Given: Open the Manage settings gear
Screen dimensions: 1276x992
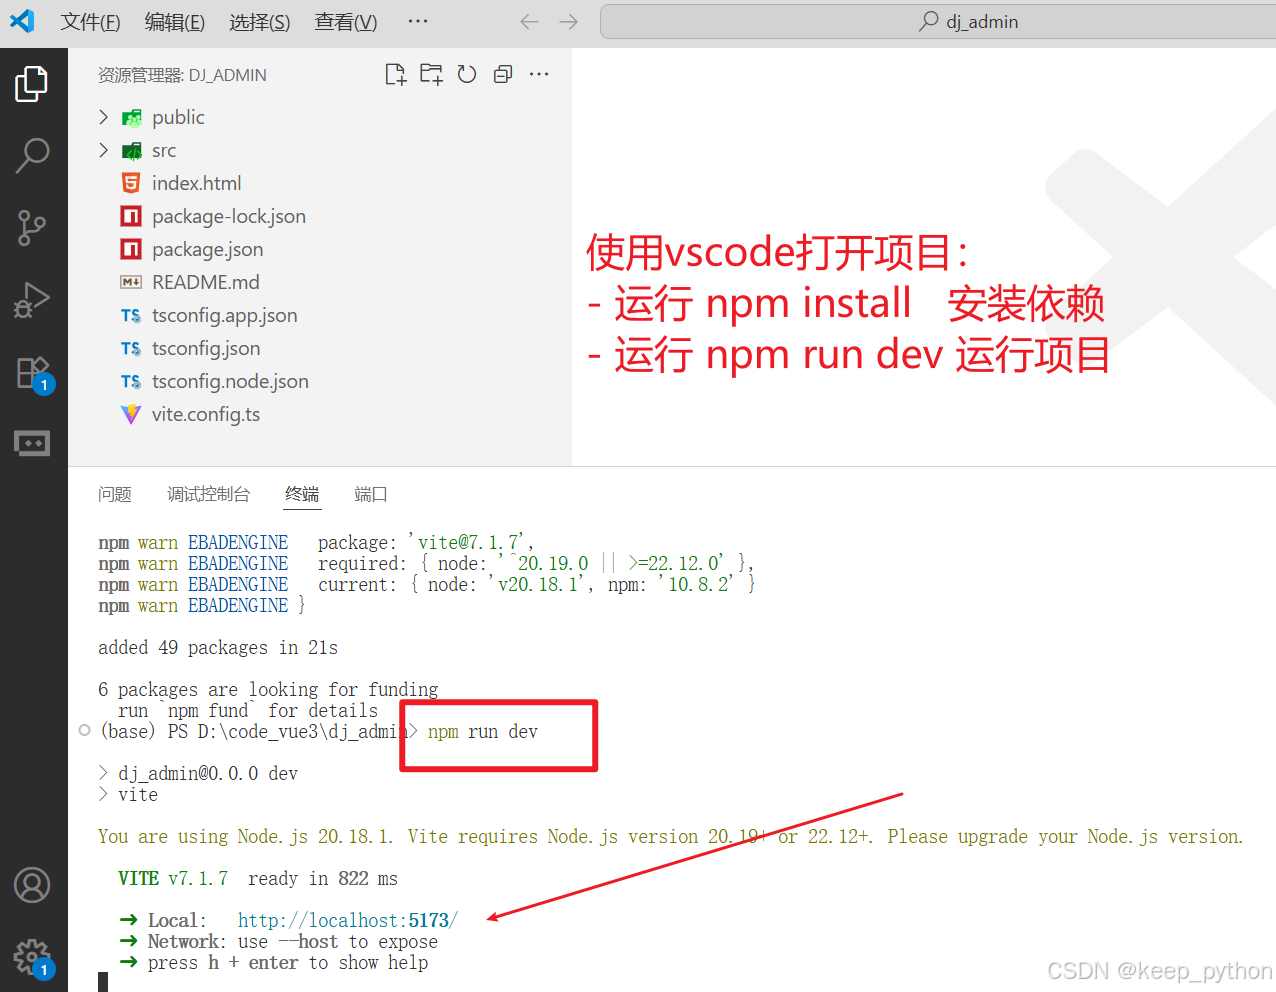Looking at the screenshot, I should click(x=32, y=956).
